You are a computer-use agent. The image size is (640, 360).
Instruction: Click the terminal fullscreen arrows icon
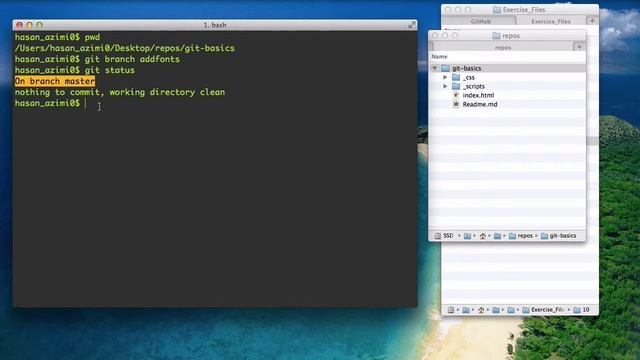tap(411, 25)
